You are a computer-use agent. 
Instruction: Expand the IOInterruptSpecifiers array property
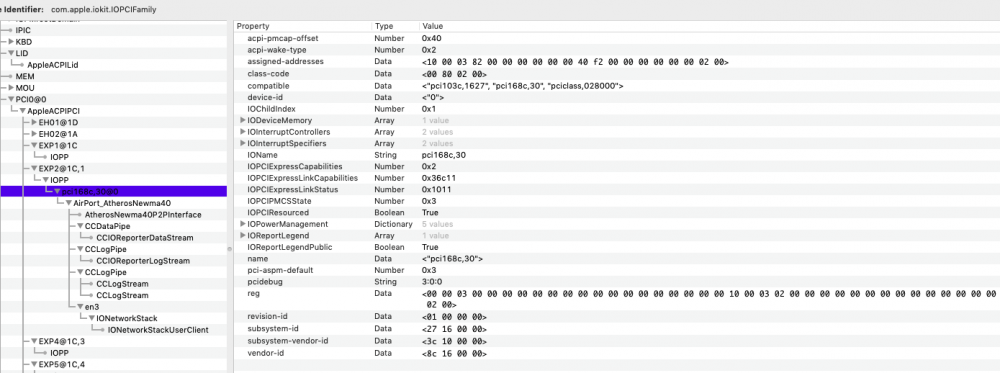(242, 143)
